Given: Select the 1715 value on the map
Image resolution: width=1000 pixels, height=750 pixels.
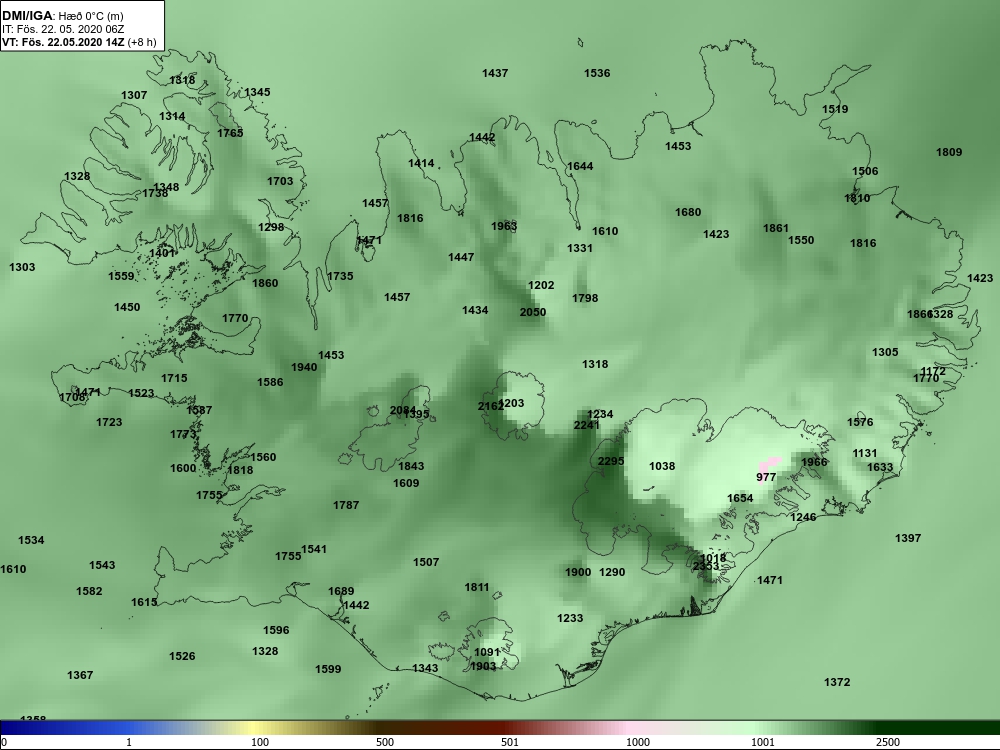Looking at the screenshot, I should click(174, 379).
